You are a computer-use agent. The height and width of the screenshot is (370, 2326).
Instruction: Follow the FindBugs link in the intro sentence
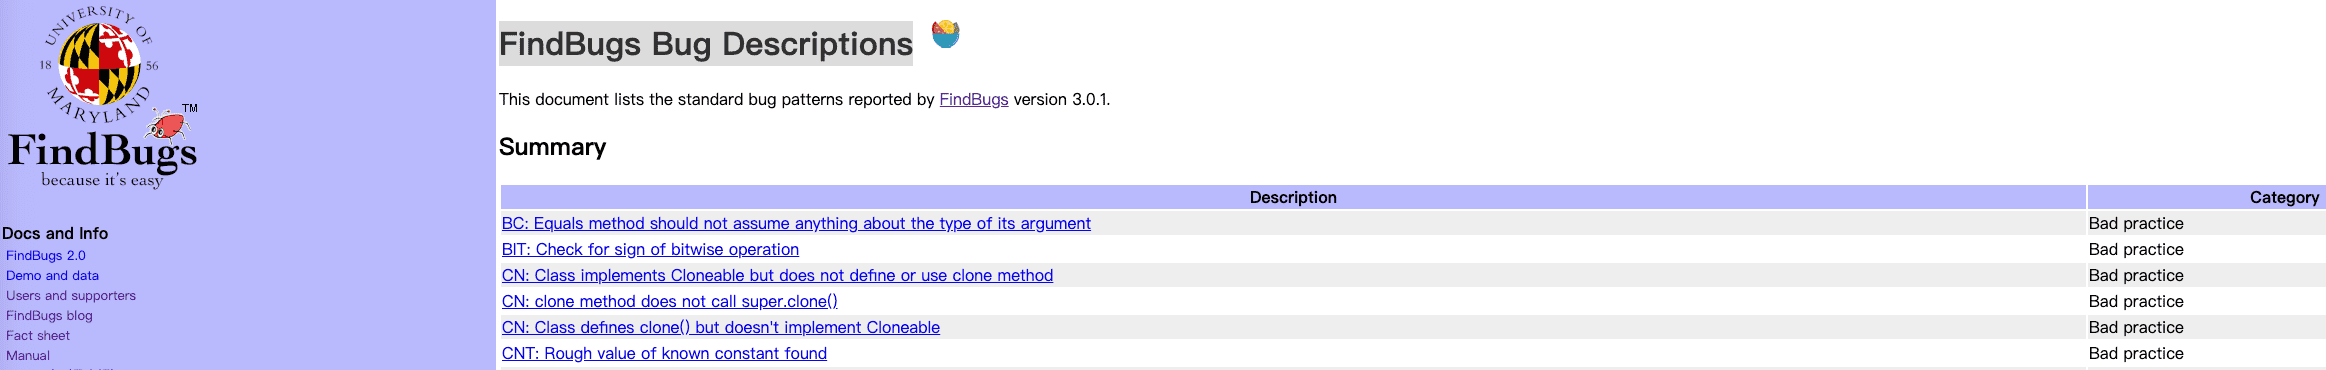pyautogui.click(x=974, y=99)
